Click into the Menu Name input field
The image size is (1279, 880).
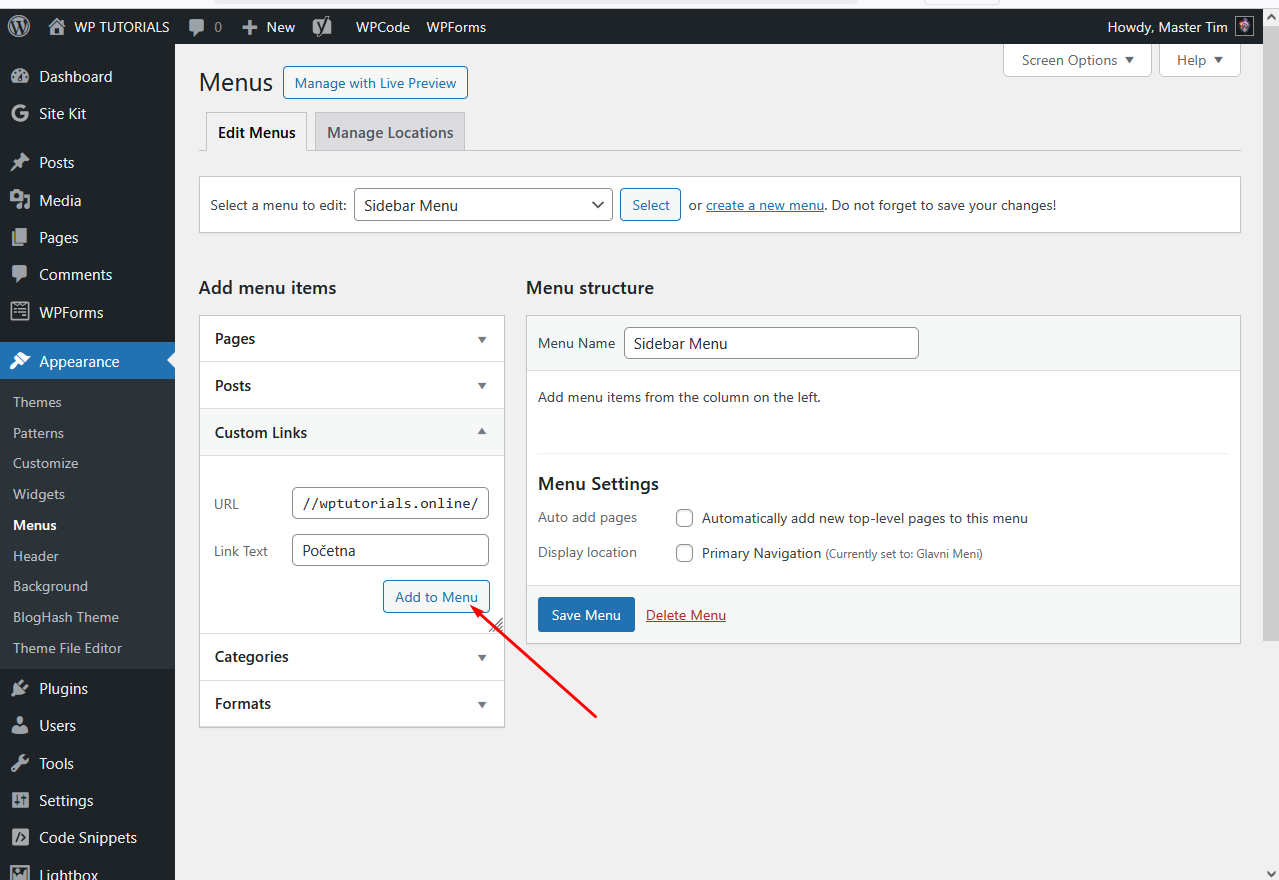pos(770,343)
